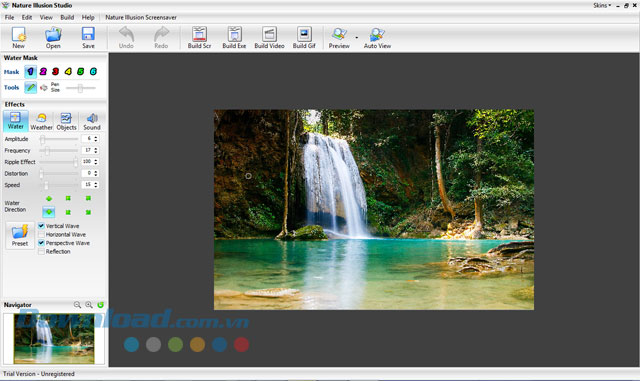This screenshot has width=640, height=381.
Task: Open a file with the Open icon
Action: coord(53,38)
